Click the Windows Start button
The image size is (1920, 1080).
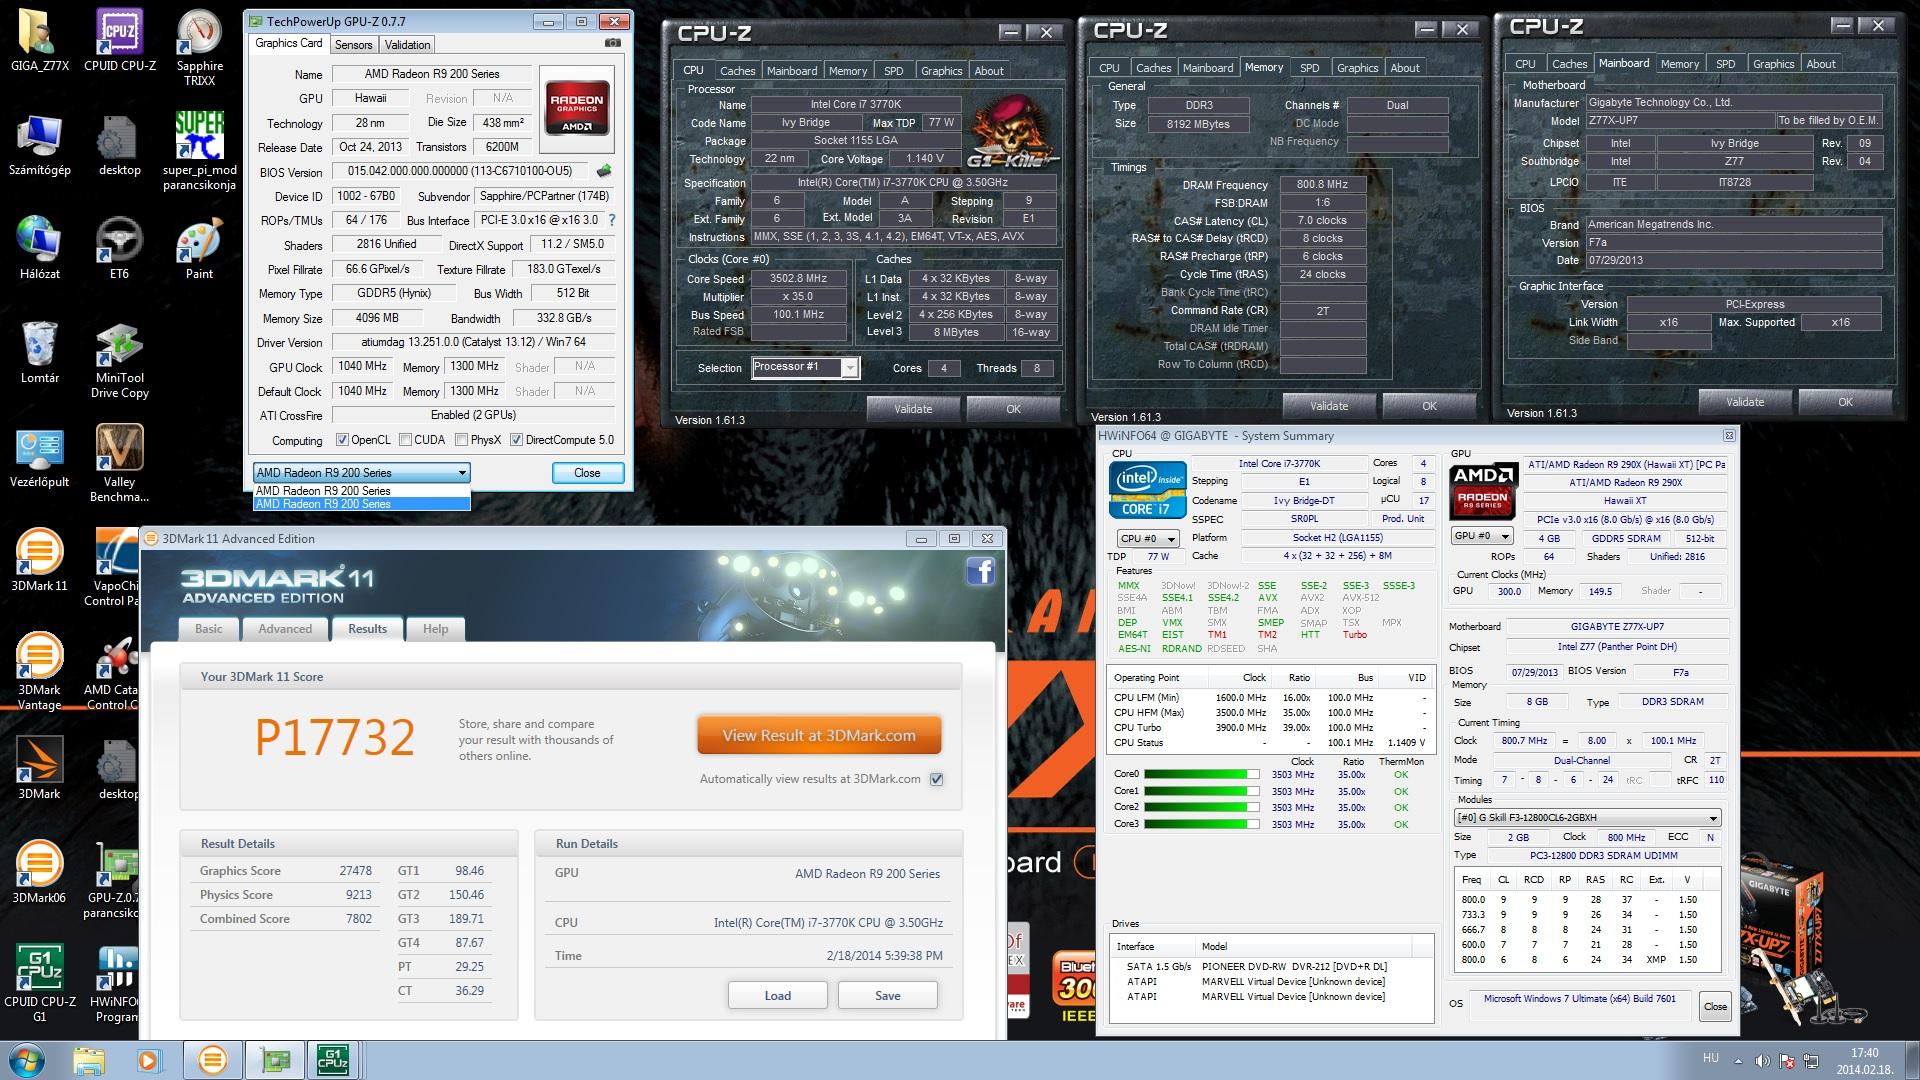[x=25, y=1059]
